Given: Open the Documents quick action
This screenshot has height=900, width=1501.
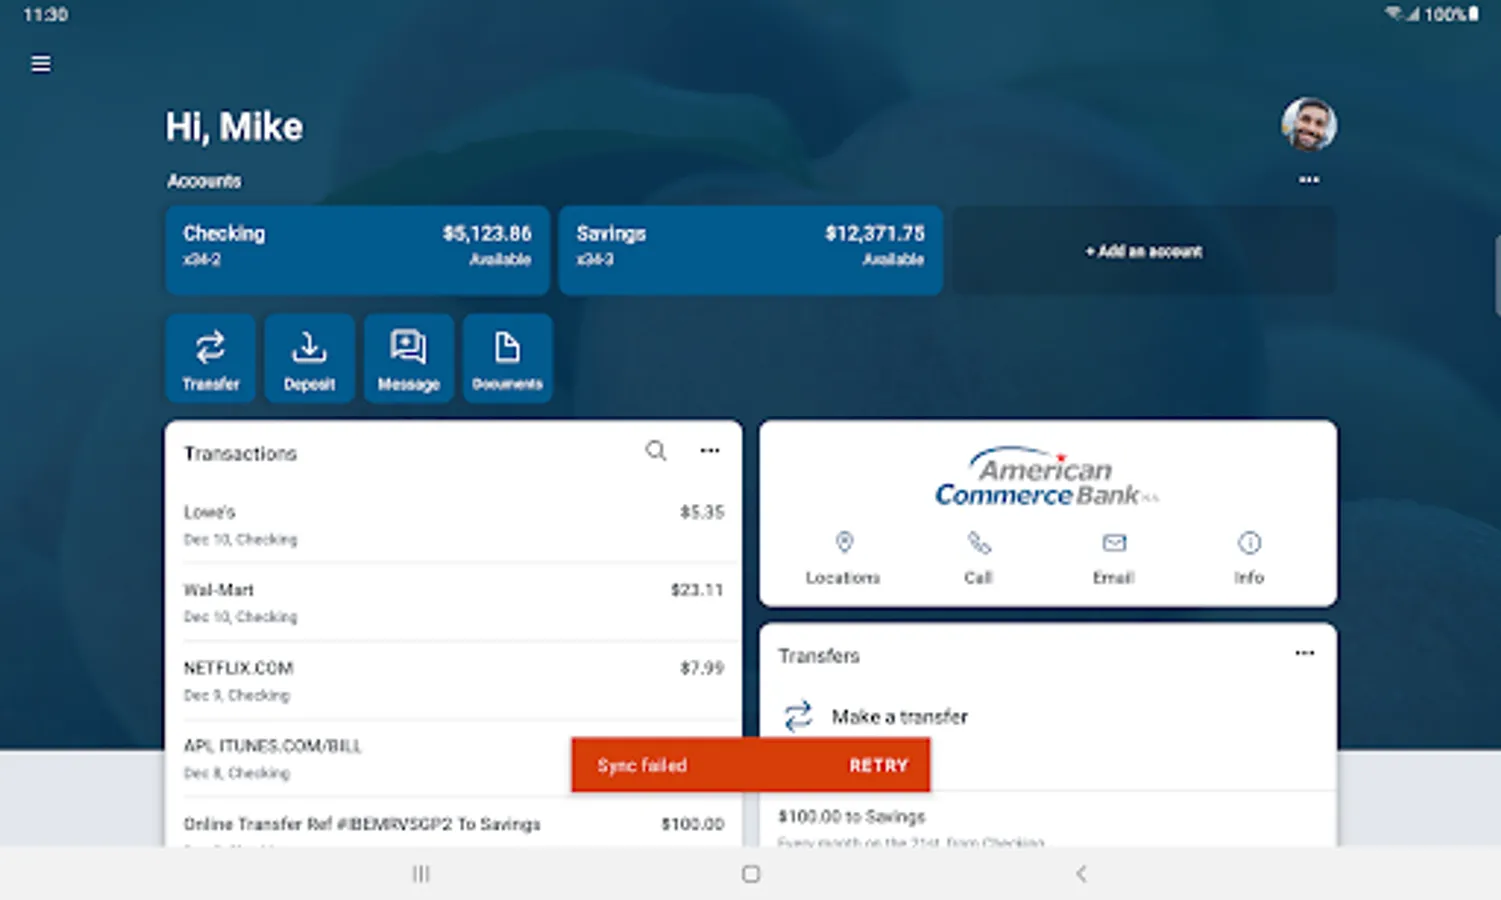Looking at the screenshot, I should tap(507, 358).
